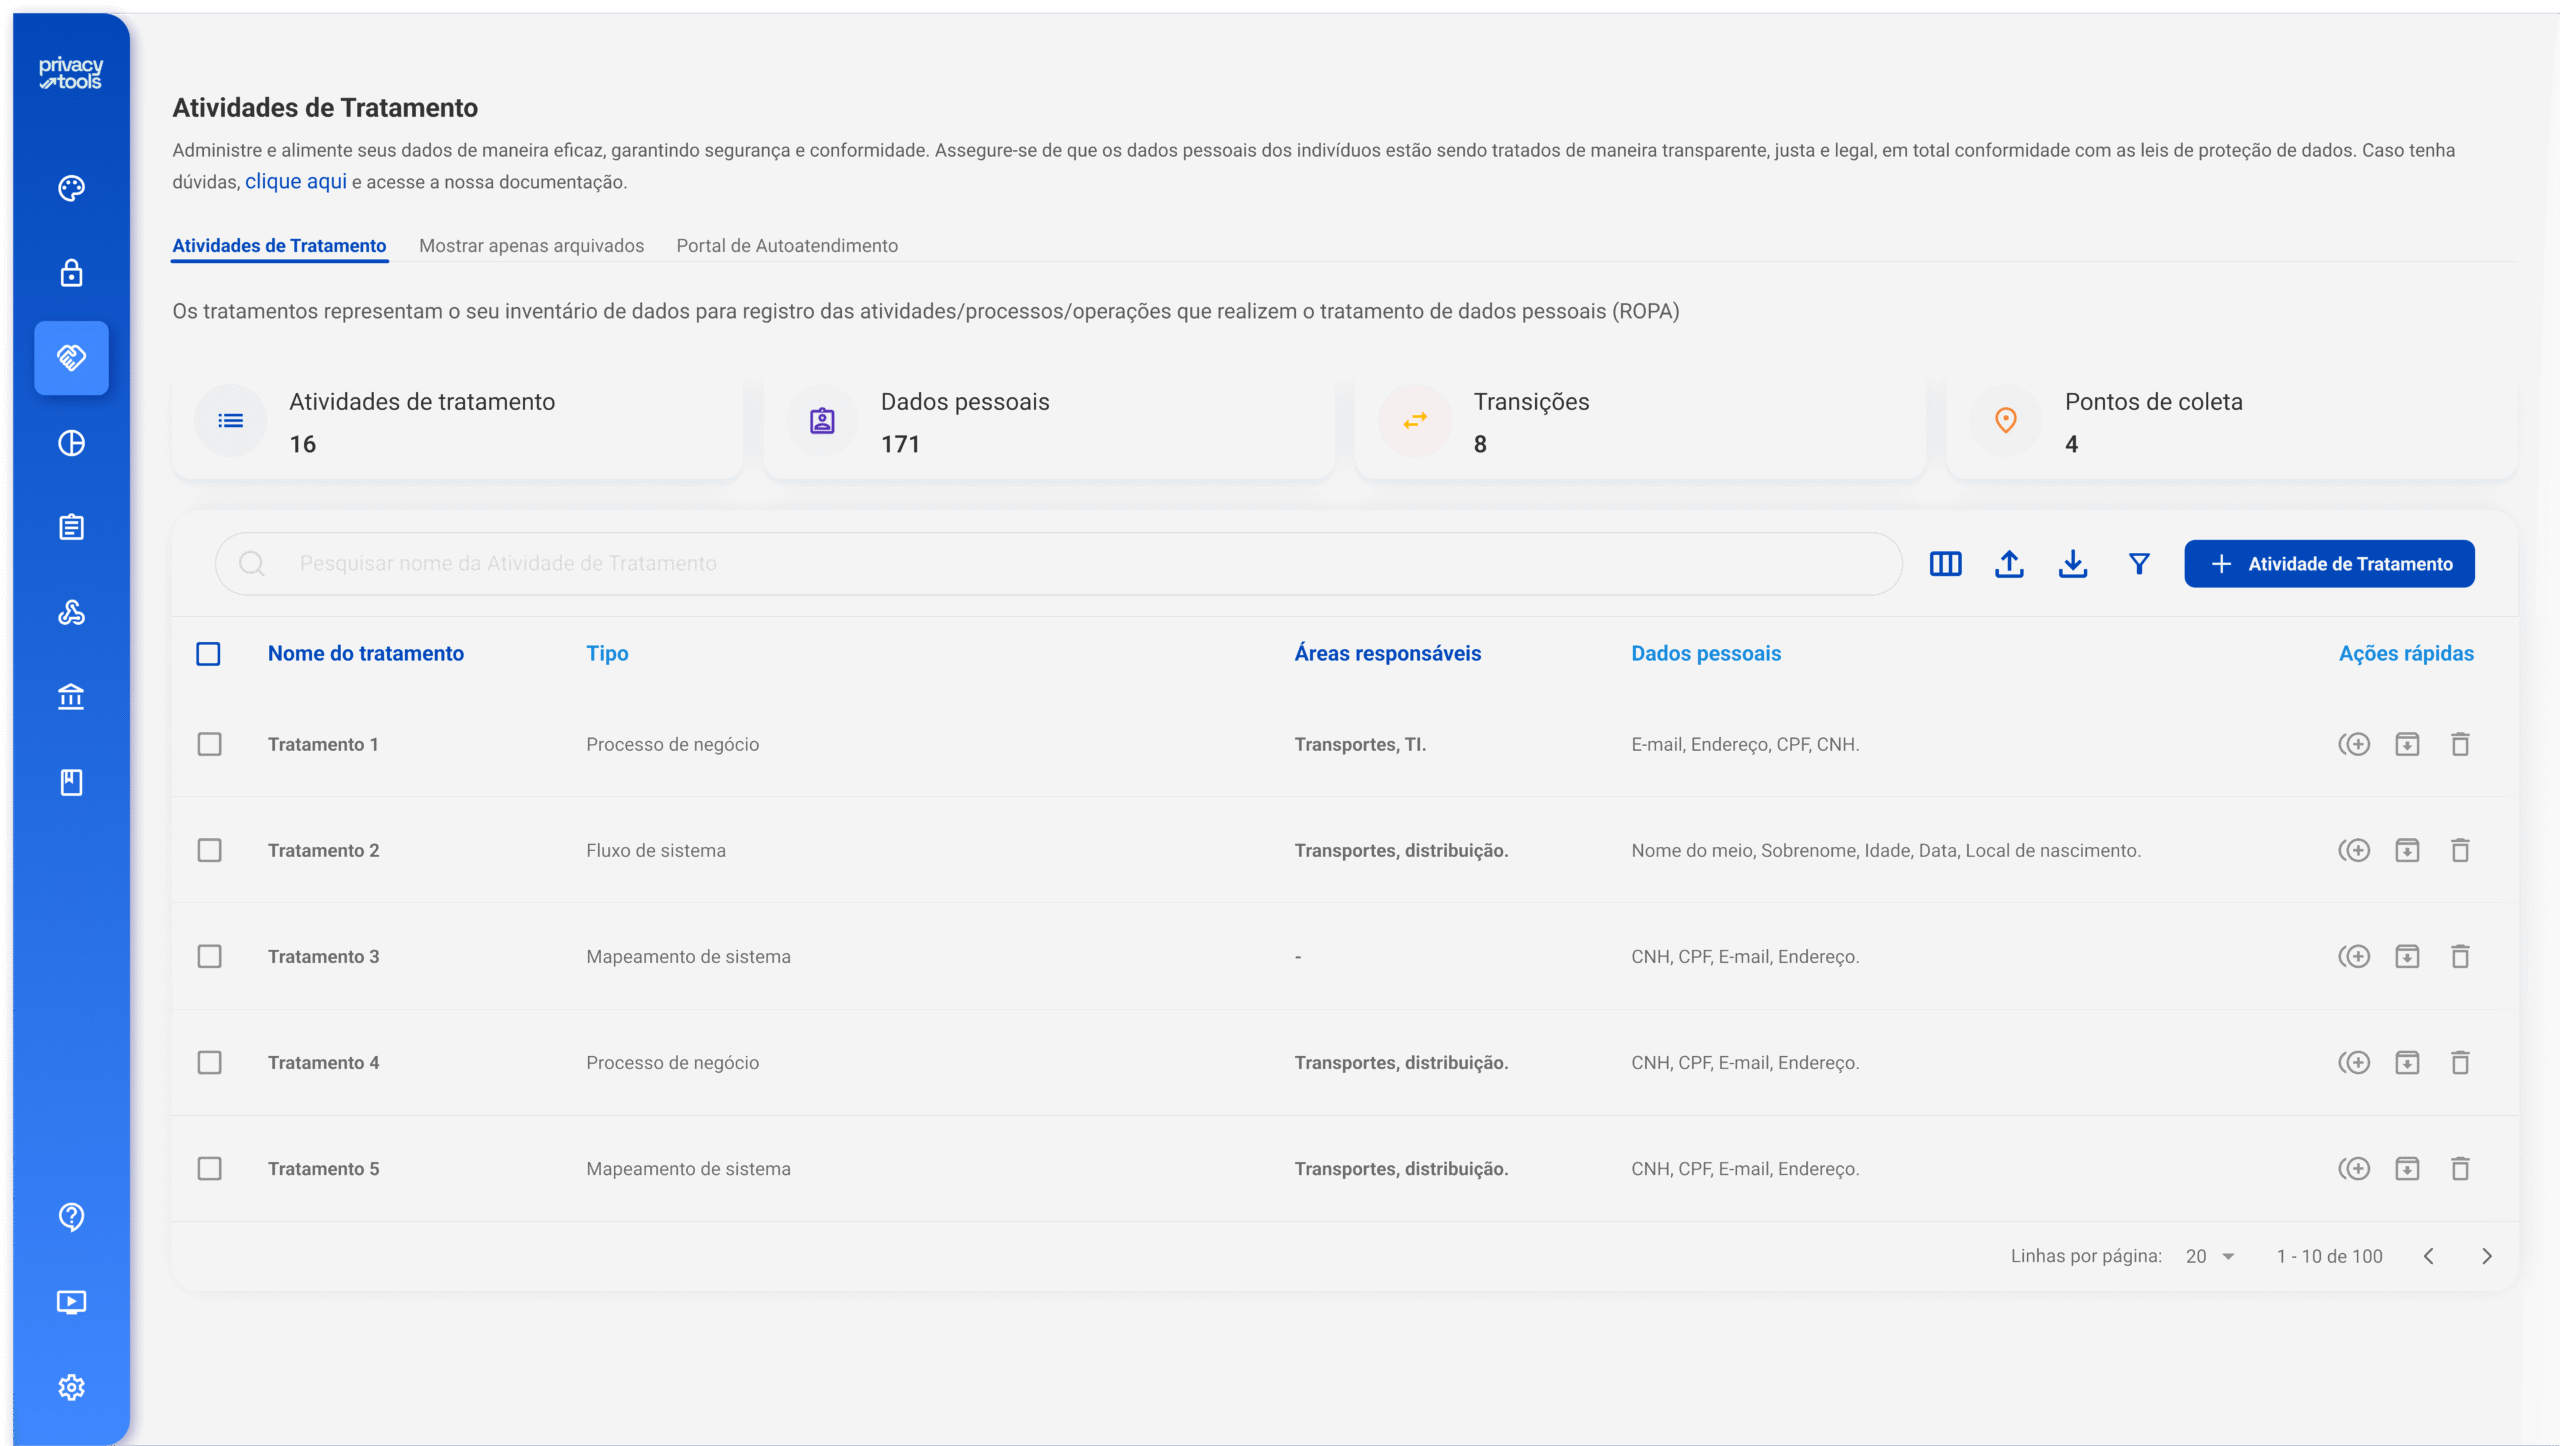This screenshot has width=2560, height=1446.
Task: Open the Portal de Autoatendimento tab
Action: [787, 246]
